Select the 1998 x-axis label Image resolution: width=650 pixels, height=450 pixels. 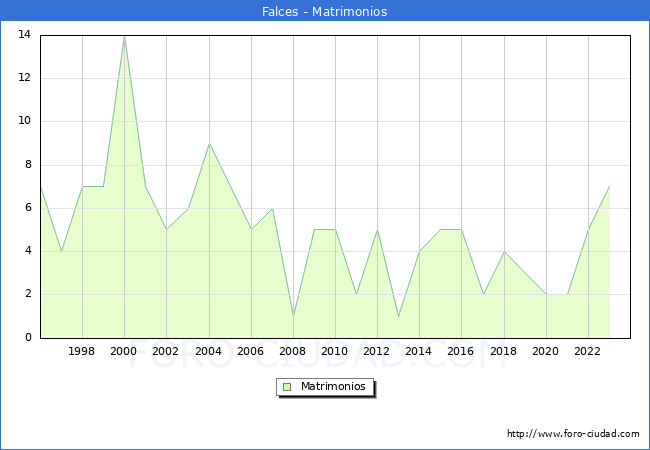tap(82, 351)
